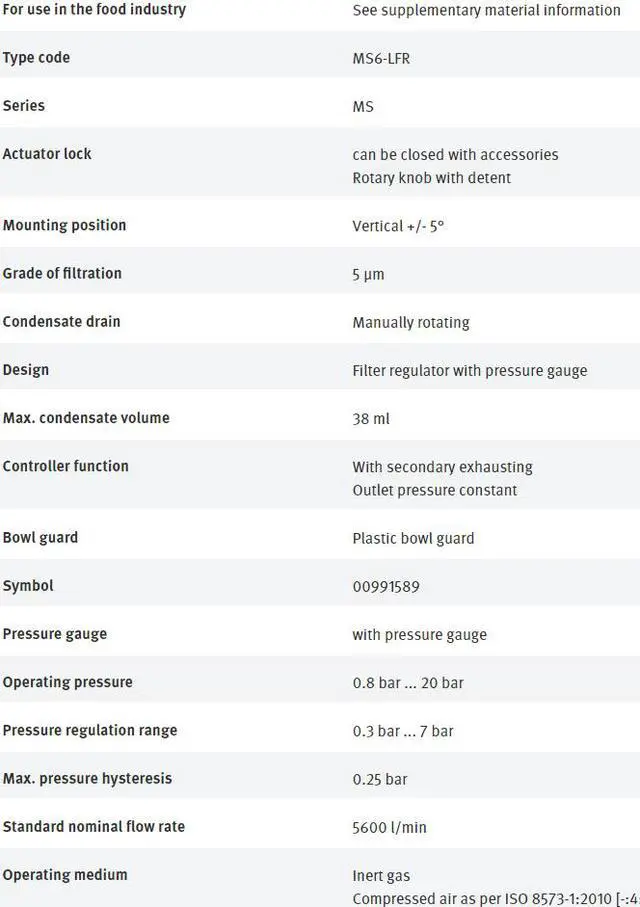Click the "Inert gas" operating medium text
The width and height of the screenshot is (640, 907).
381,876
